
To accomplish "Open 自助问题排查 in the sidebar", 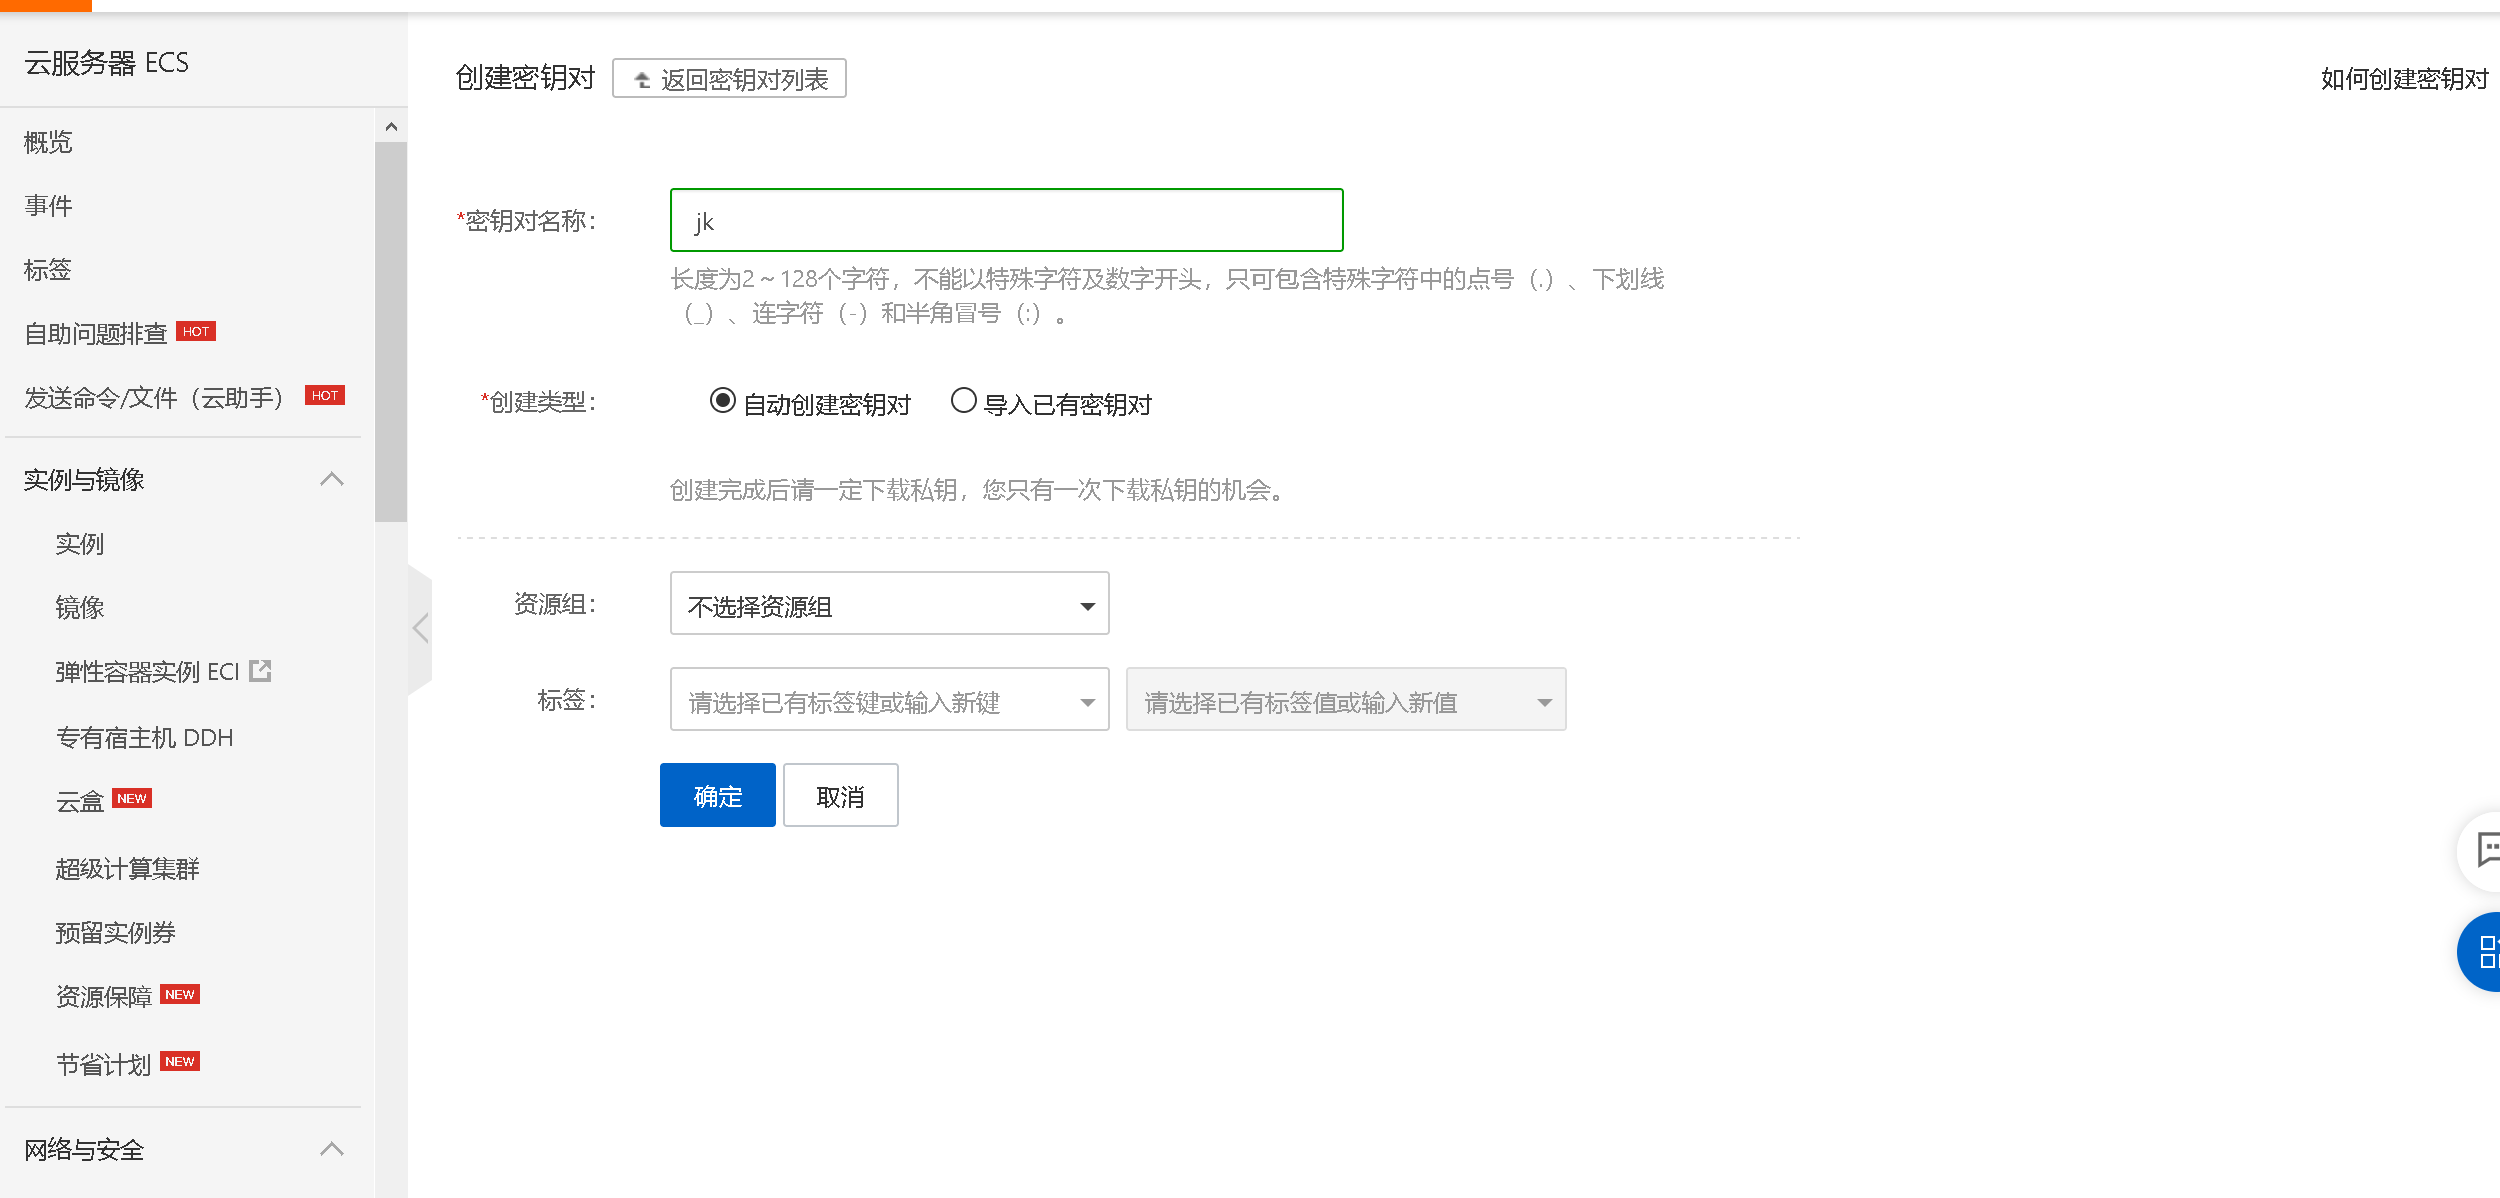I will (95, 334).
